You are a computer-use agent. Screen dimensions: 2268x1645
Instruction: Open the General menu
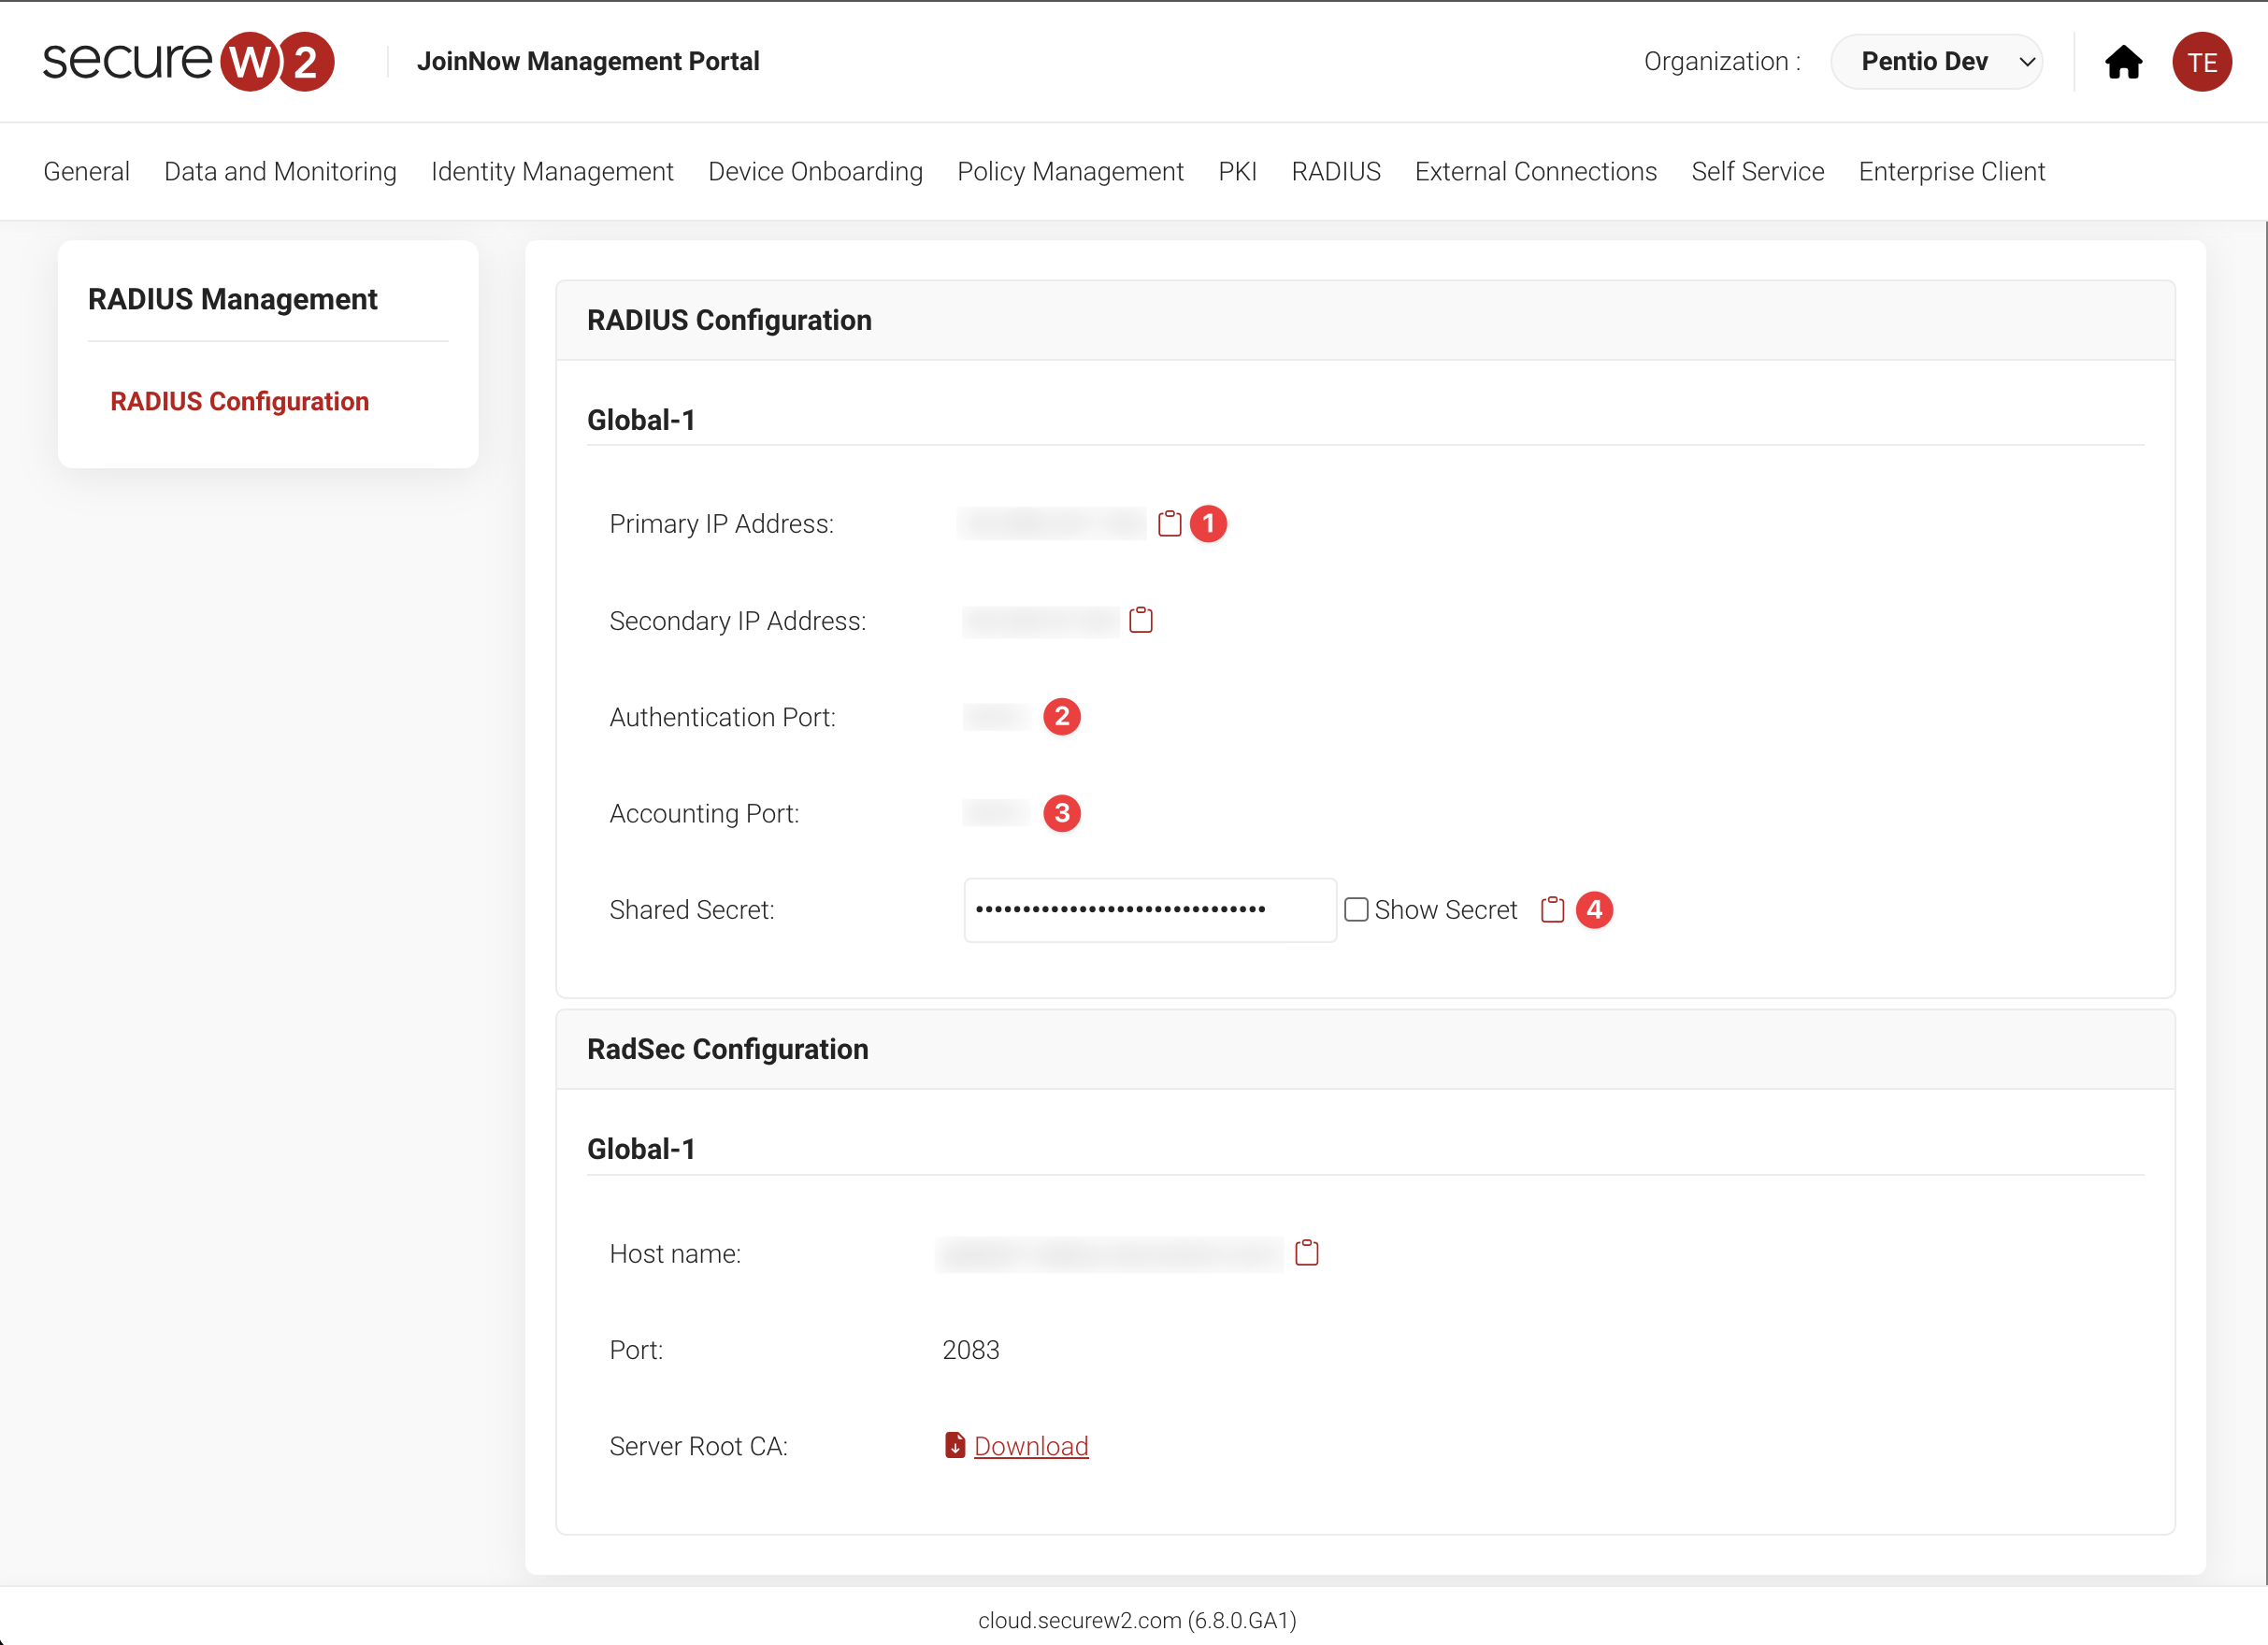tap(86, 171)
